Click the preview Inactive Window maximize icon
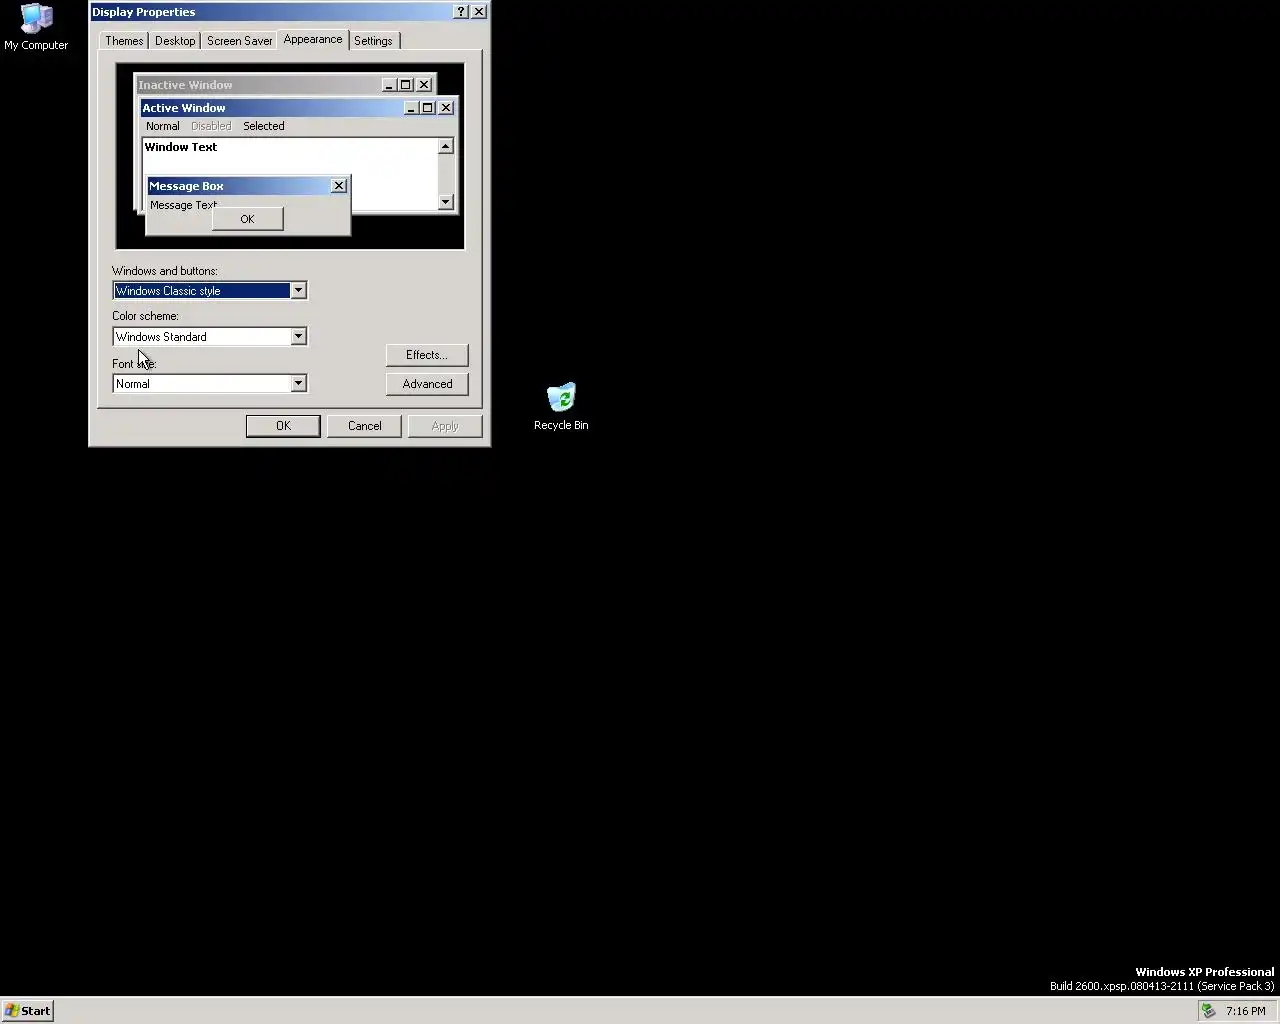Image resolution: width=1280 pixels, height=1024 pixels. [x=405, y=85]
